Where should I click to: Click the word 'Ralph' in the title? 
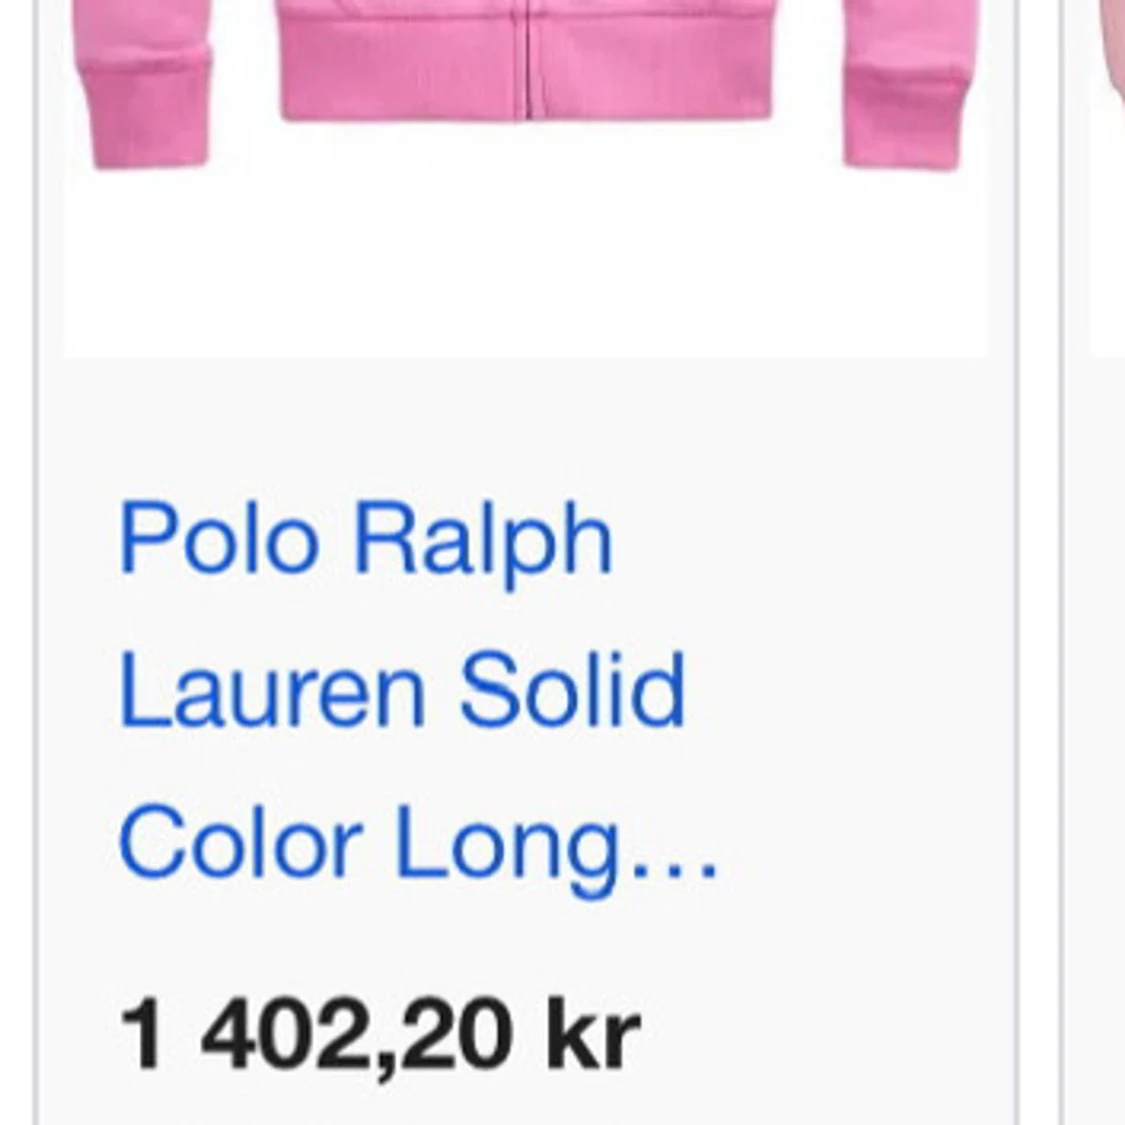click(x=484, y=542)
